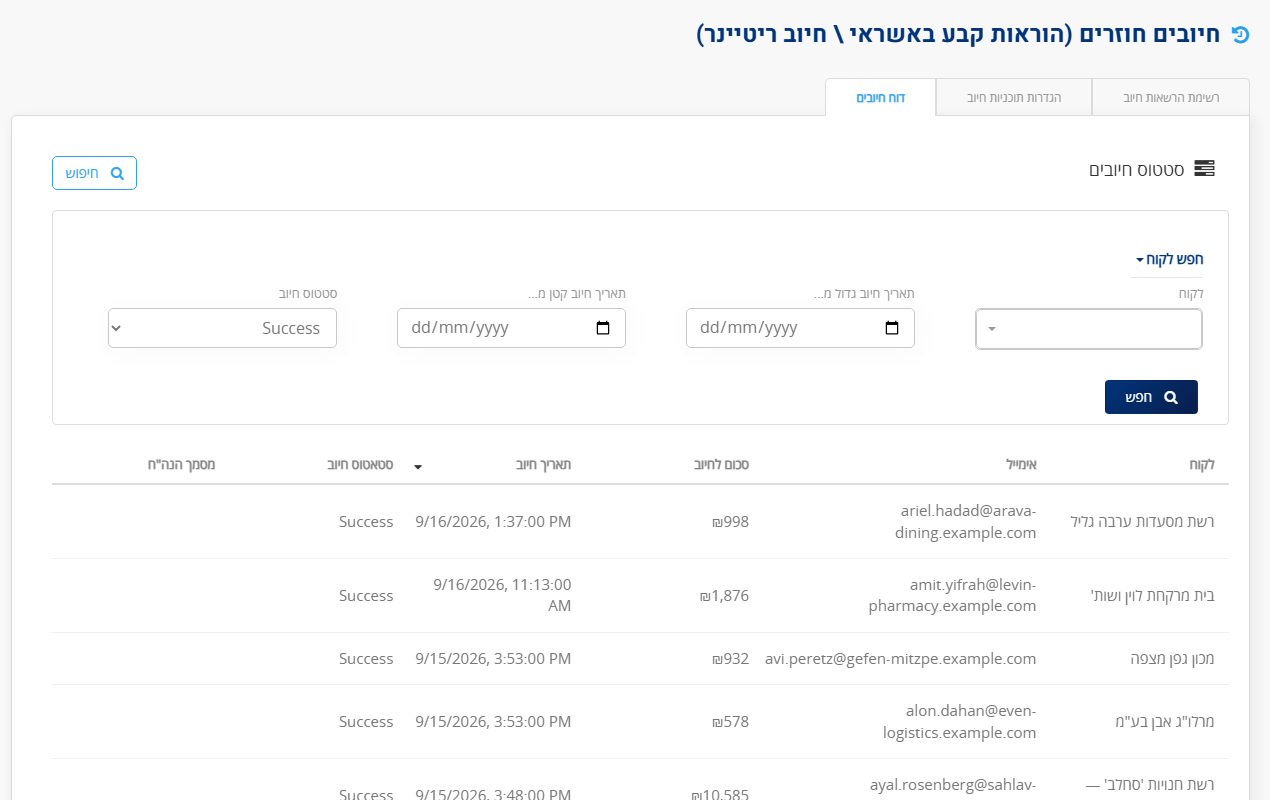Image resolution: width=1270 pixels, height=800 pixels.
Task: Click the מסמך הנה"ח column header
Action: click(x=181, y=465)
